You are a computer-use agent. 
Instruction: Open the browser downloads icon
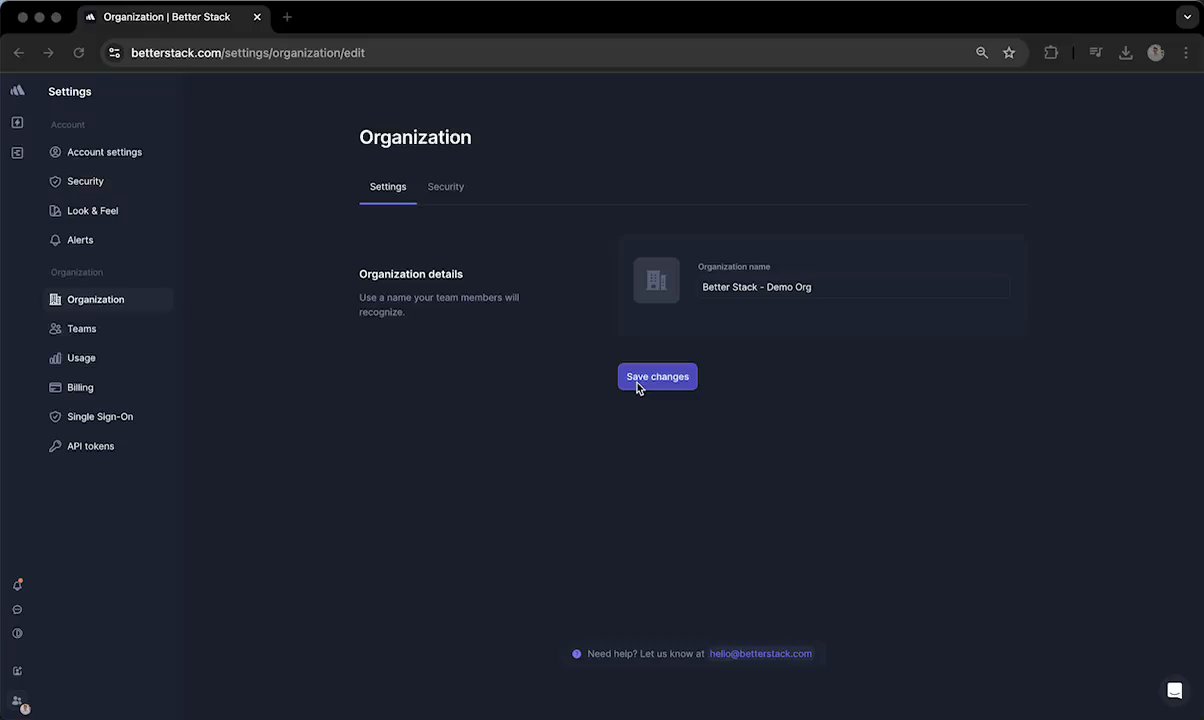point(1126,53)
